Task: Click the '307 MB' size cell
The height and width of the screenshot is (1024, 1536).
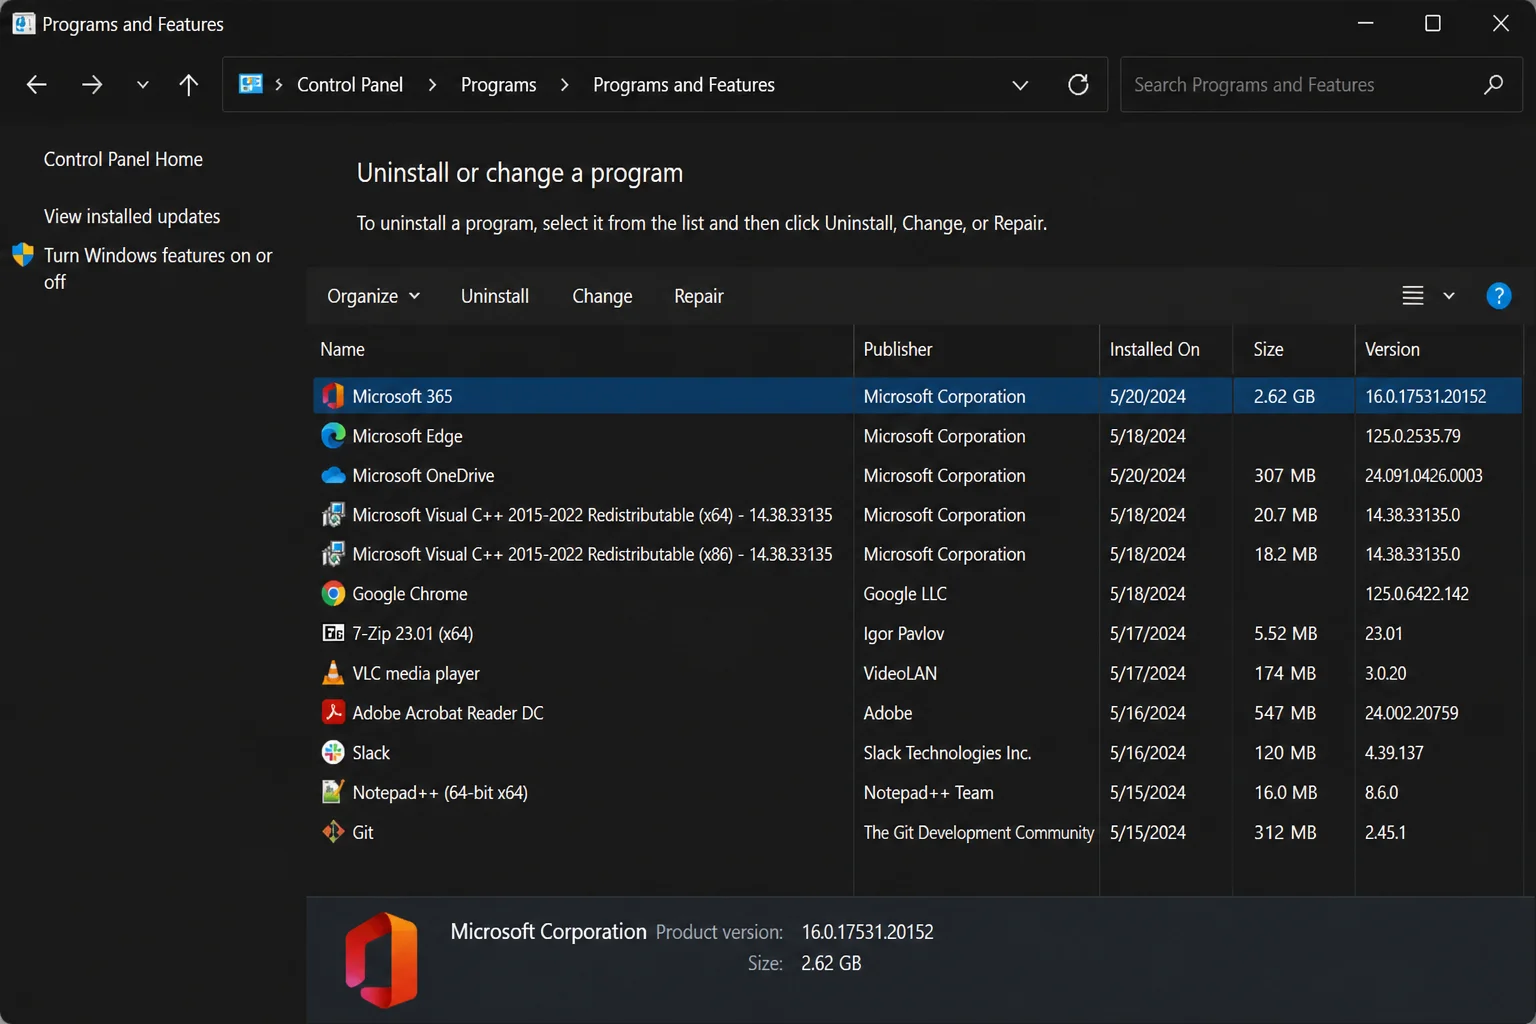Action: coord(1285,476)
